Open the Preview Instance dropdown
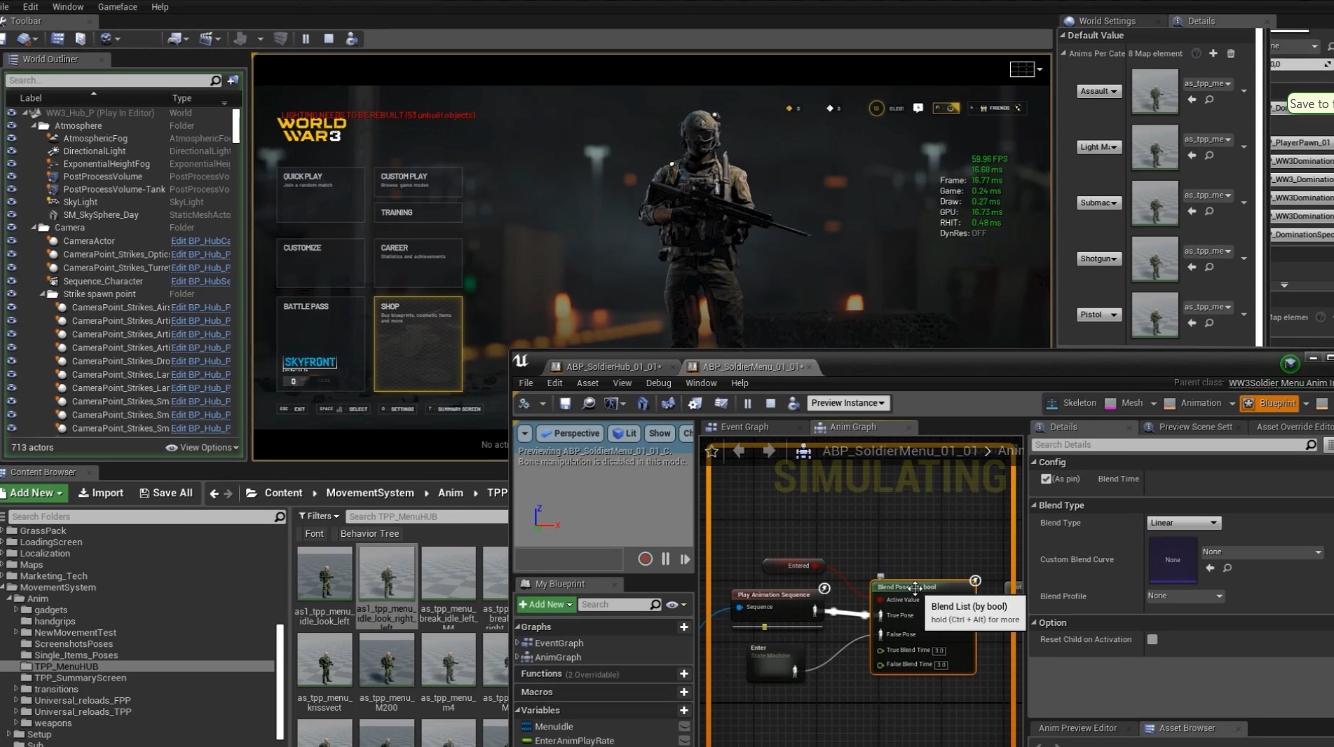 (849, 403)
